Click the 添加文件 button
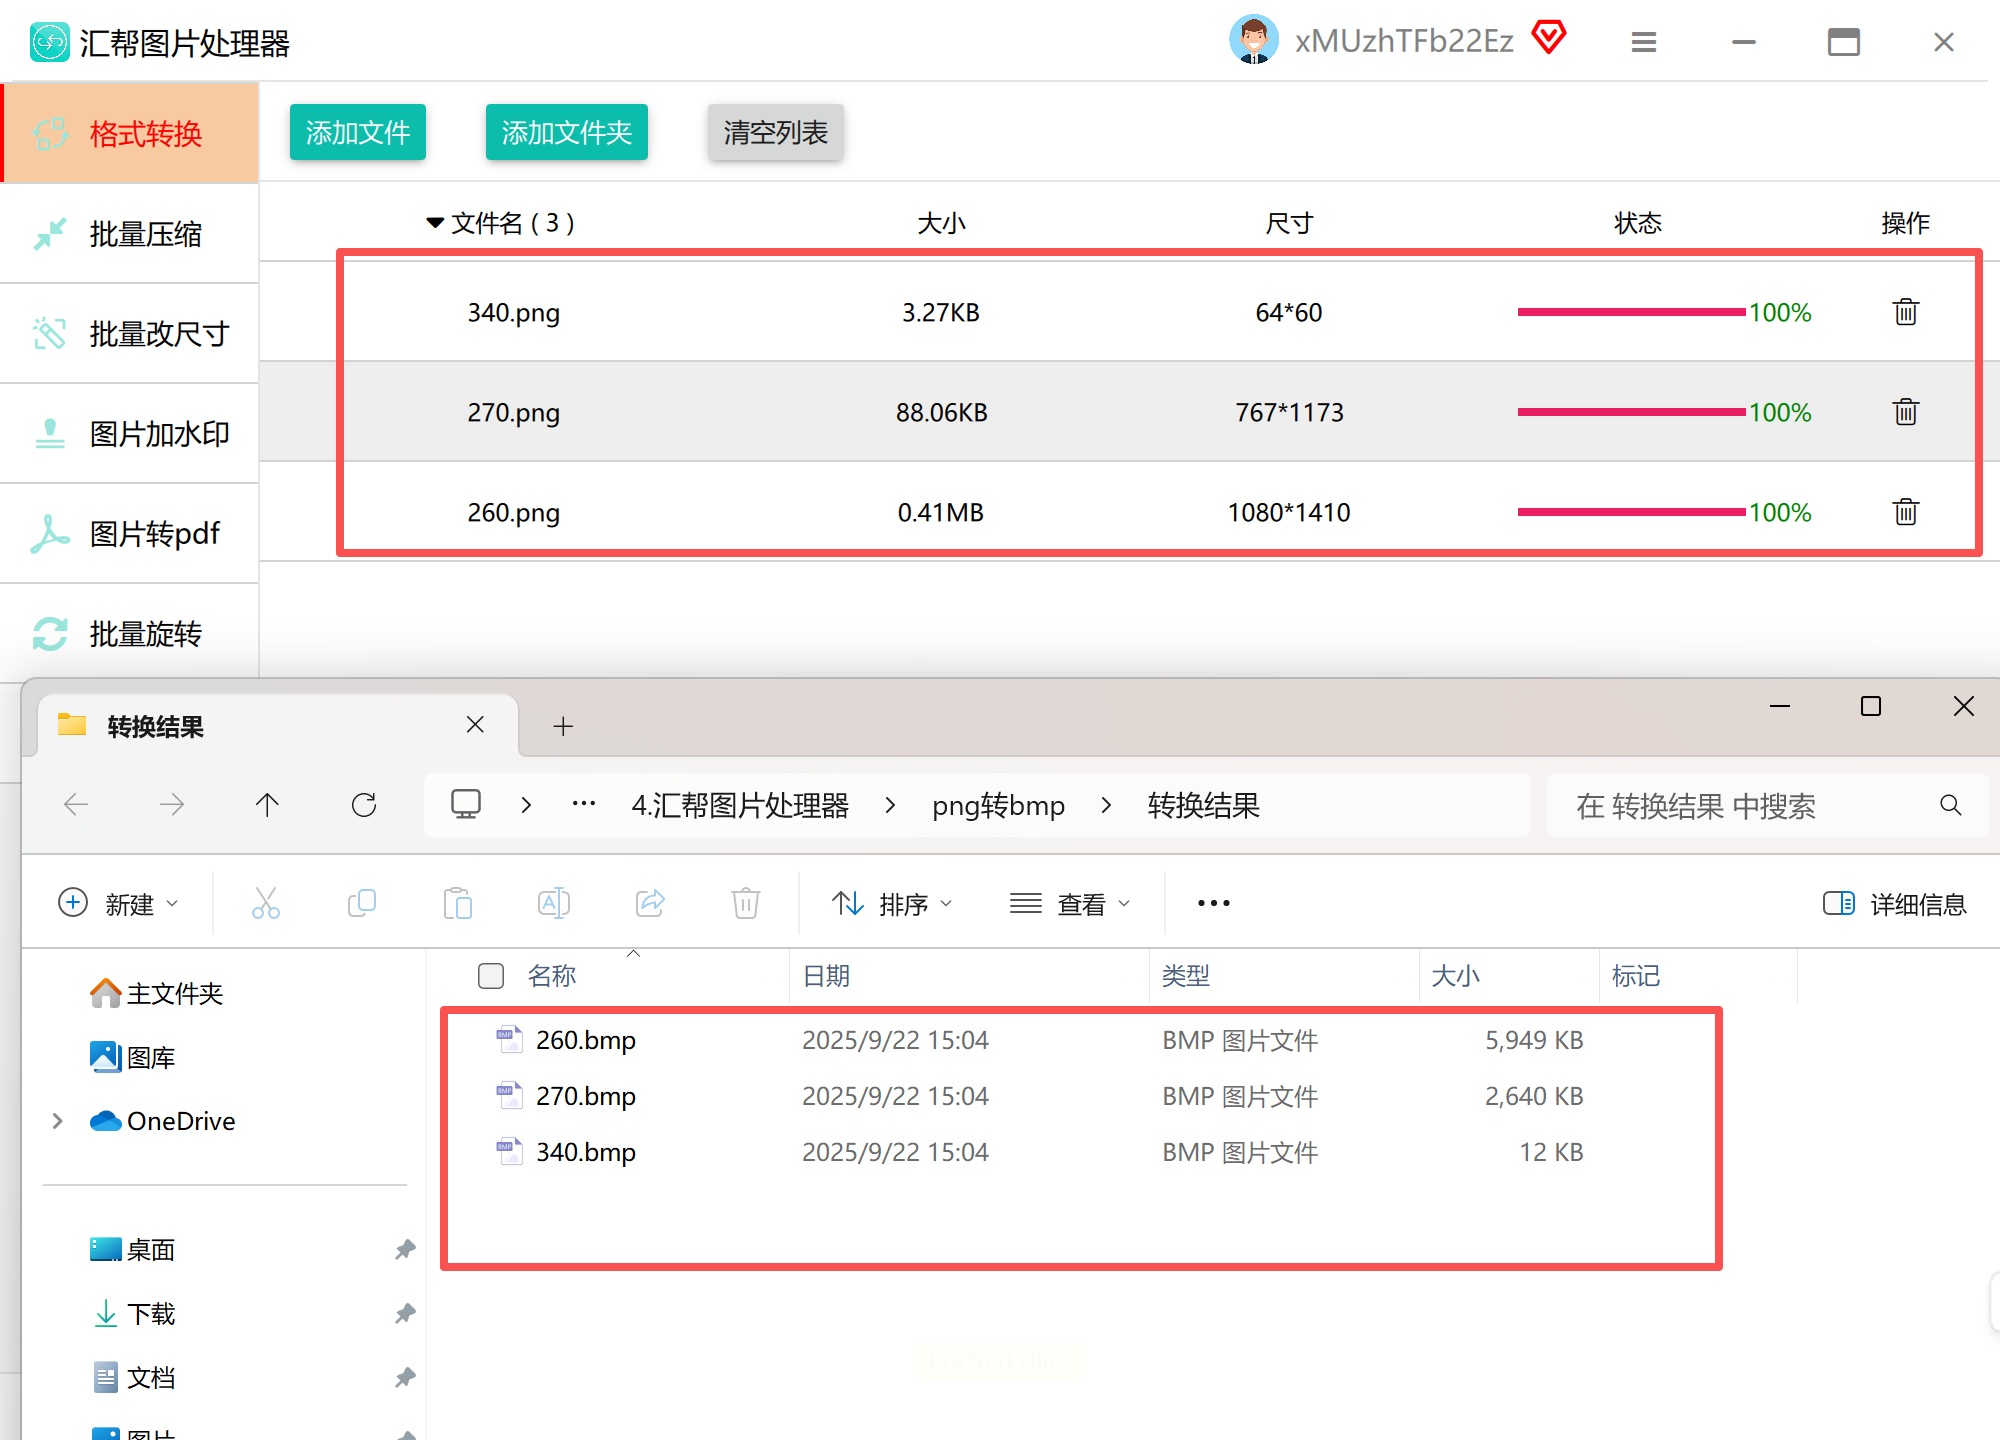 (x=358, y=132)
